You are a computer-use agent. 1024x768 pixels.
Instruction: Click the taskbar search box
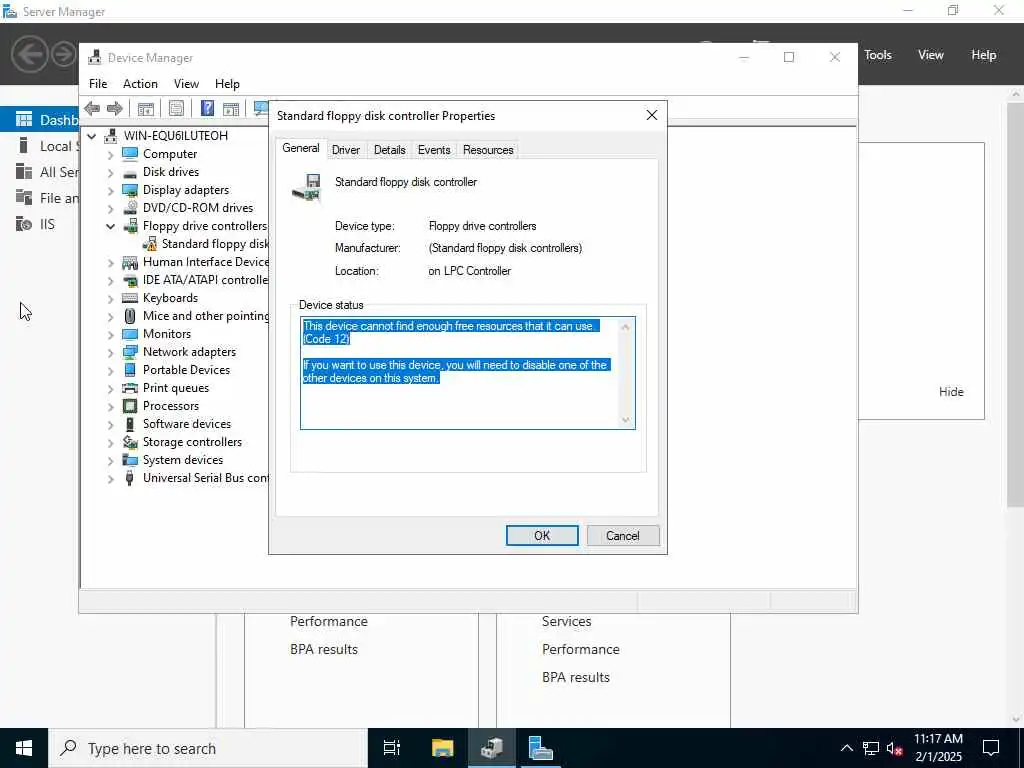(x=208, y=748)
